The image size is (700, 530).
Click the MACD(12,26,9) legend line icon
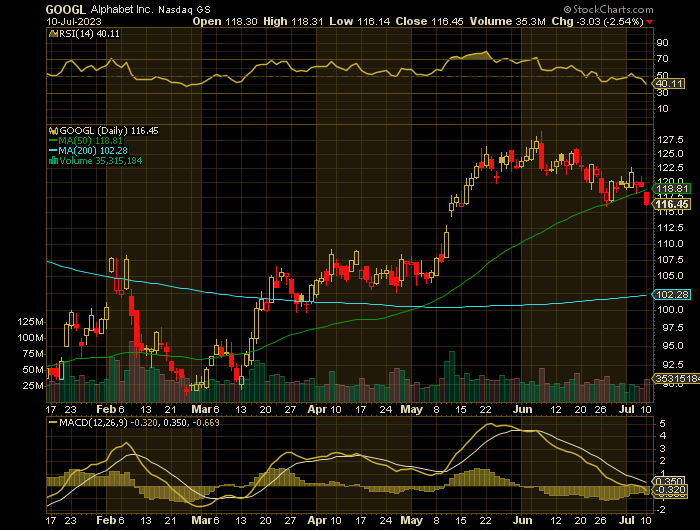tap(53, 422)
